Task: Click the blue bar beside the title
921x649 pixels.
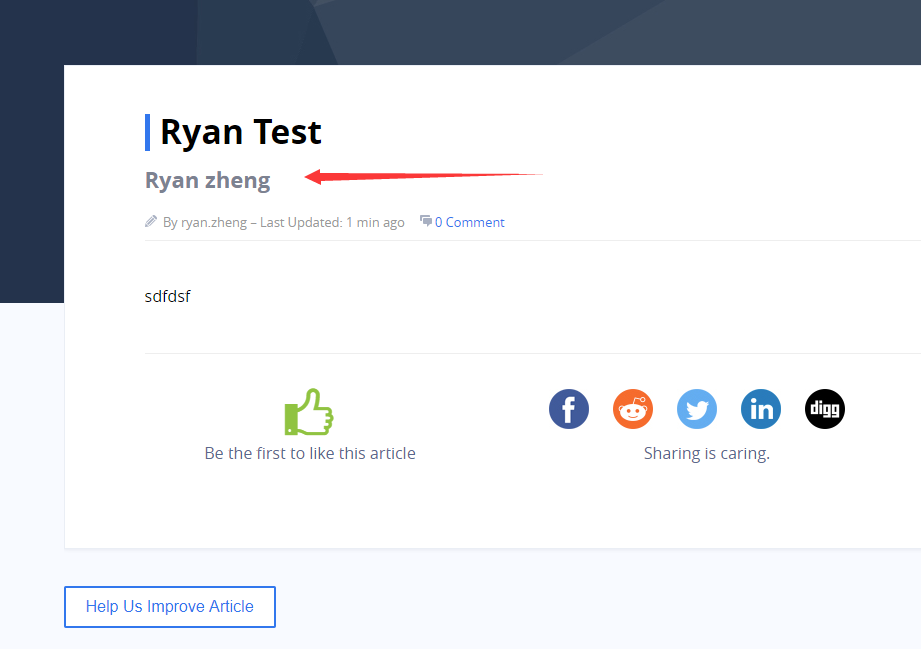Action: 148,132
